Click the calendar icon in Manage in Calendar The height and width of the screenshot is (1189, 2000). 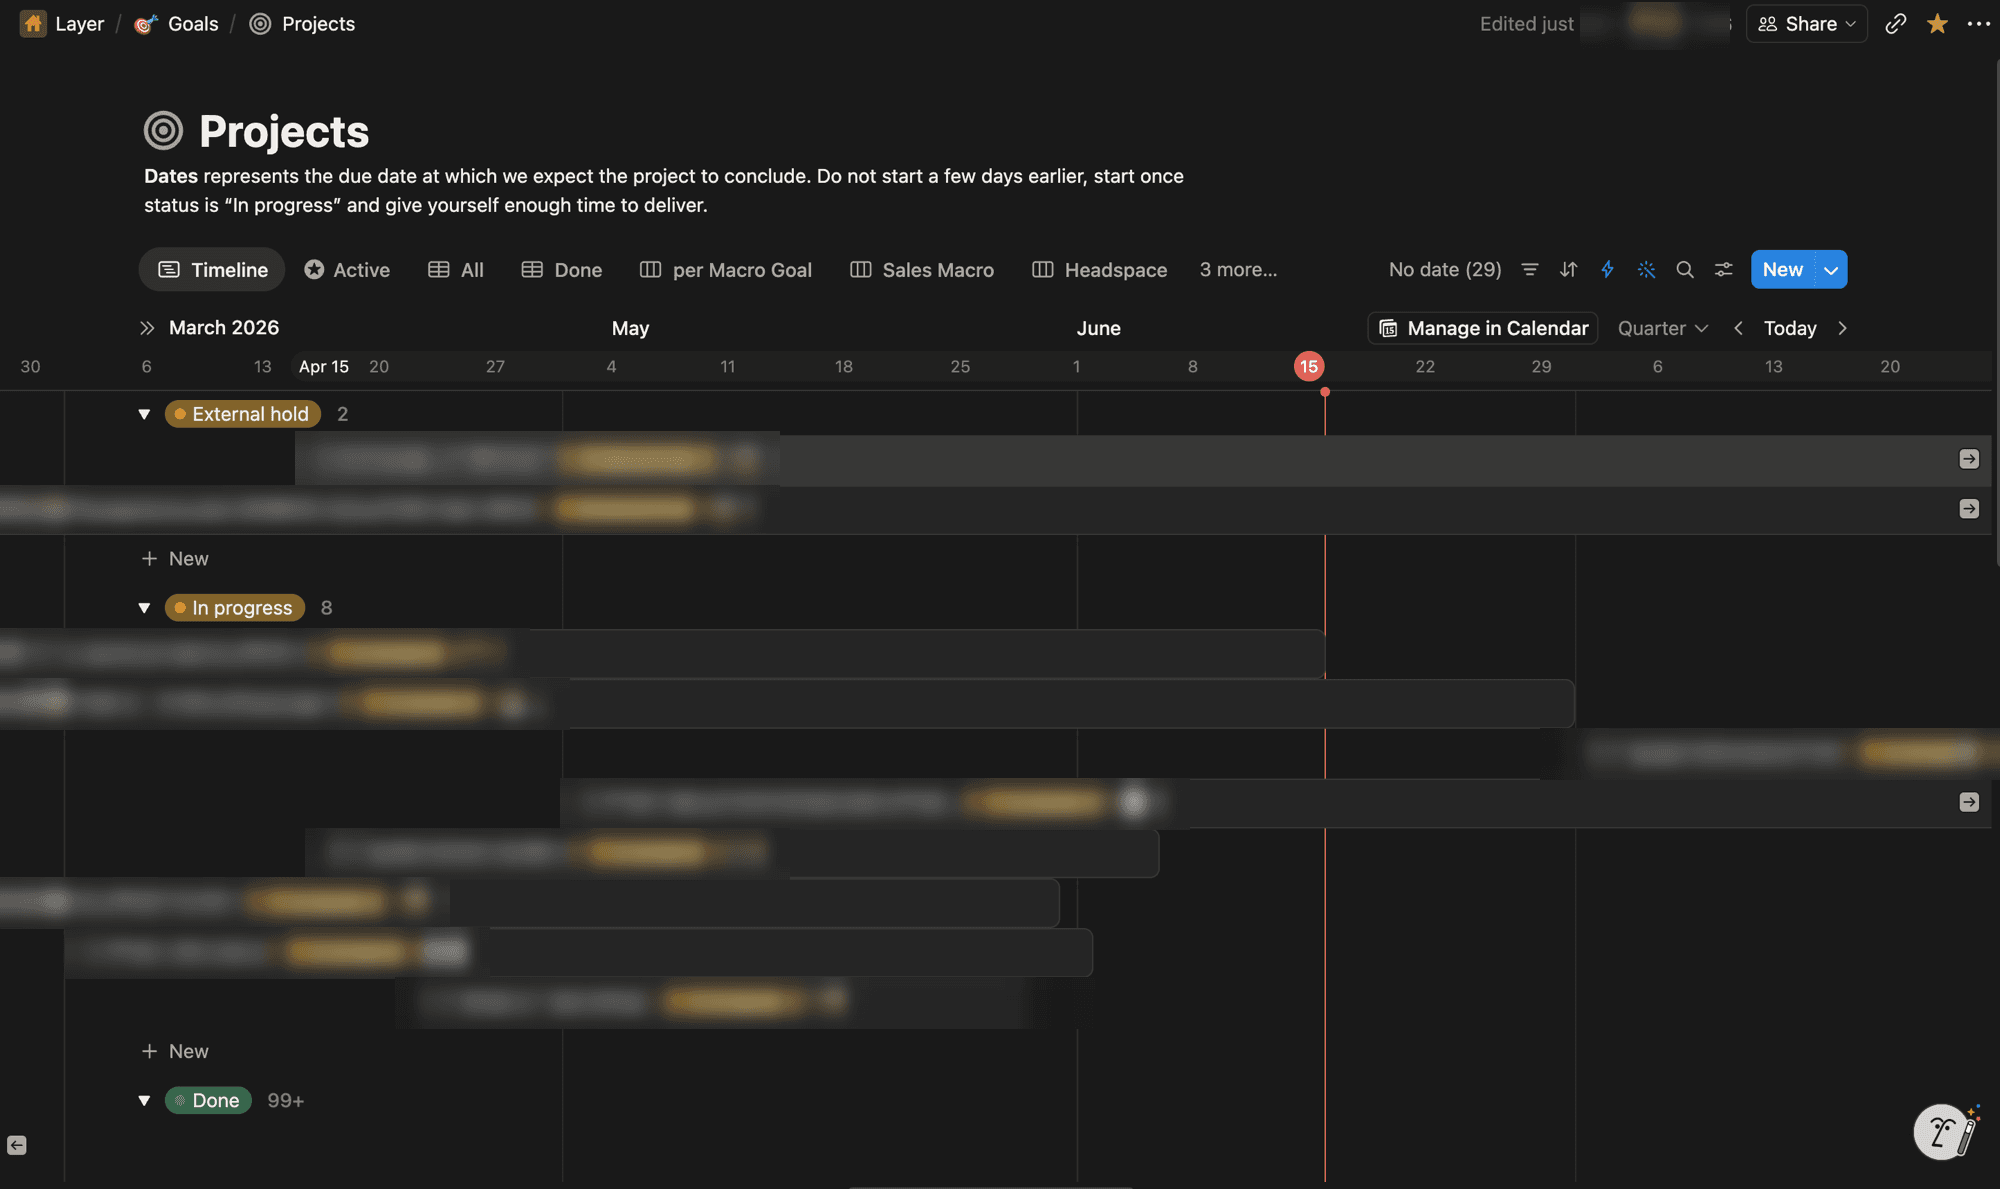point(1388,328)
